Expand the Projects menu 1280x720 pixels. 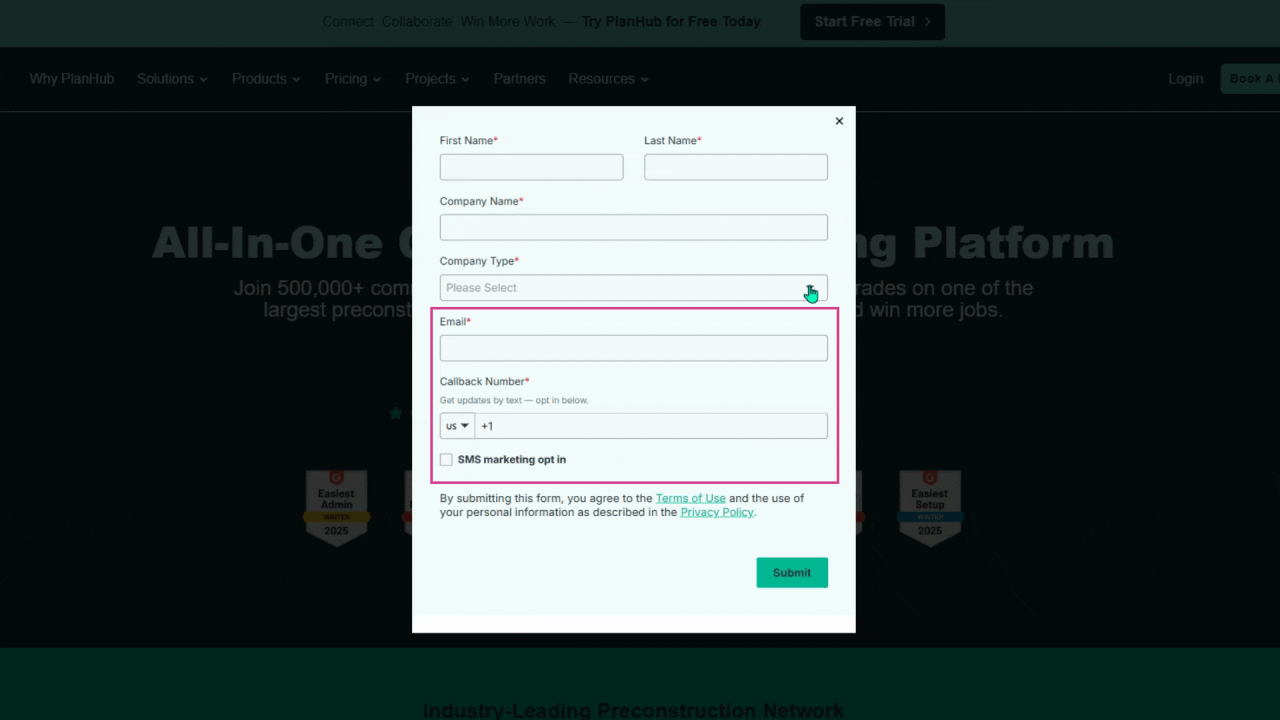tap(437, 79)
